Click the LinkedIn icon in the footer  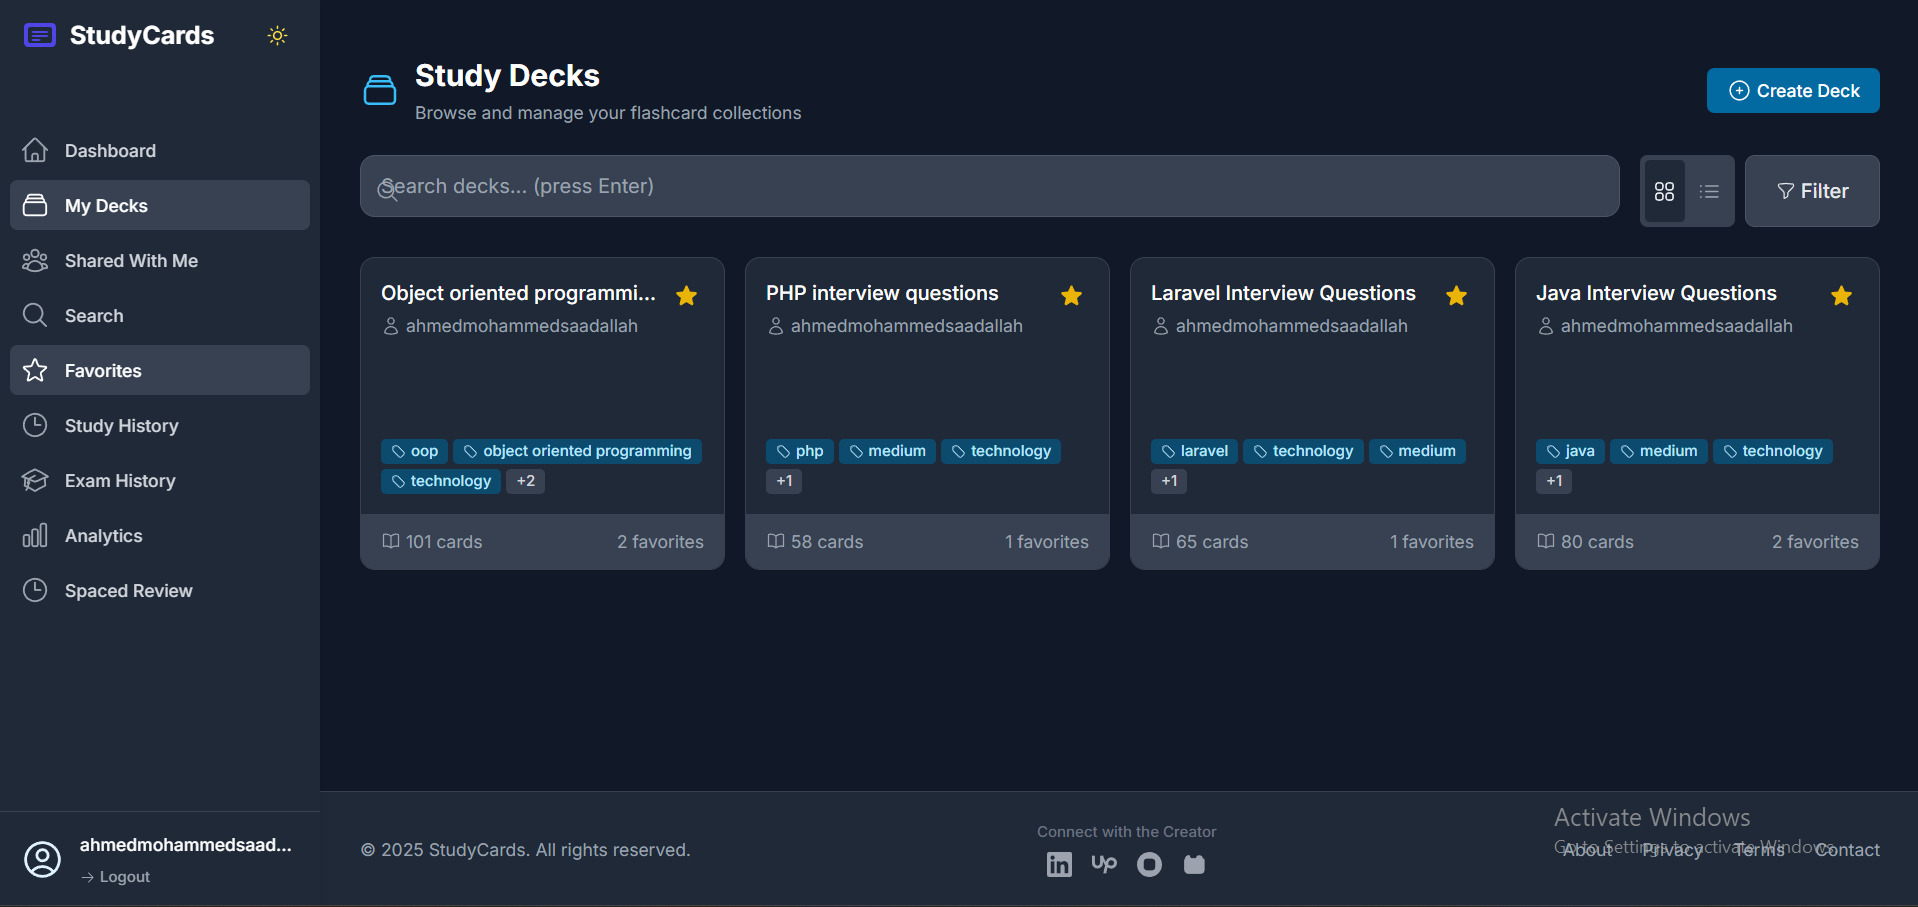1058,864
